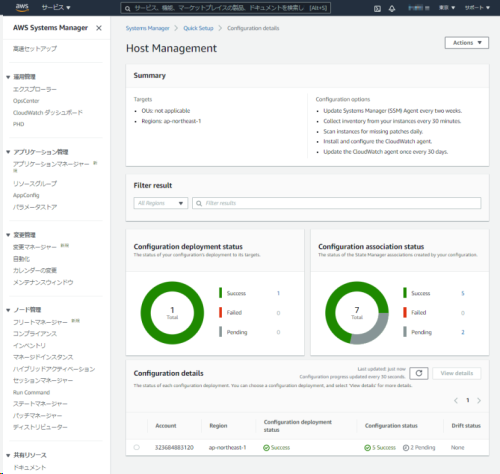Open セッションマネージャー in sidebar
The image size is (500, 474).
pos(43,380)
